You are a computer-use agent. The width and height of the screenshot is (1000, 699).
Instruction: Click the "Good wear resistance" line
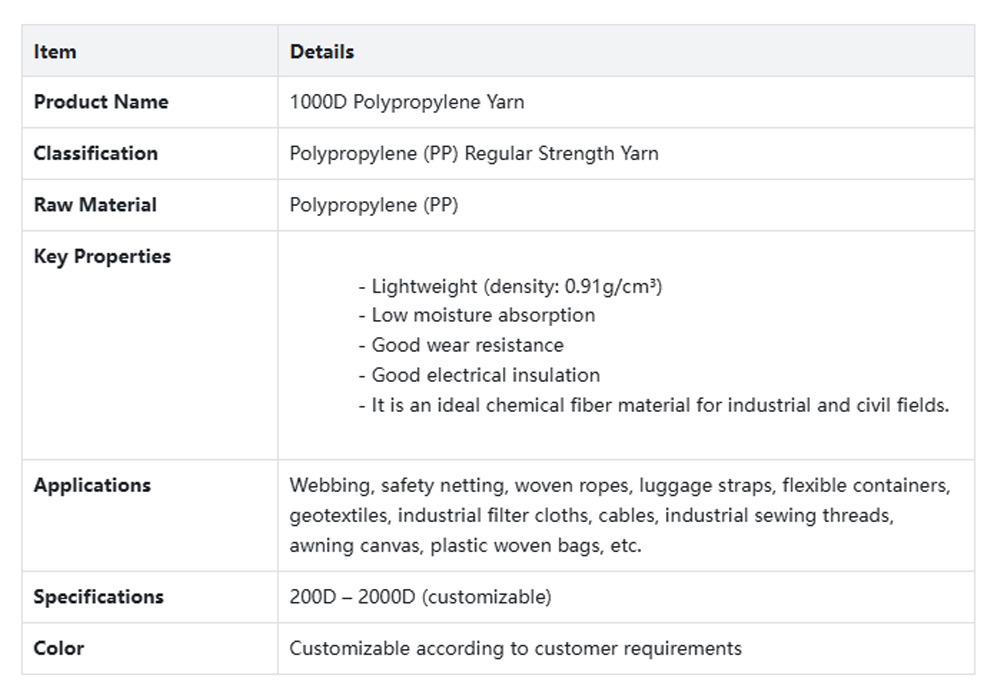pyautogui.click(x=460, y=346)
